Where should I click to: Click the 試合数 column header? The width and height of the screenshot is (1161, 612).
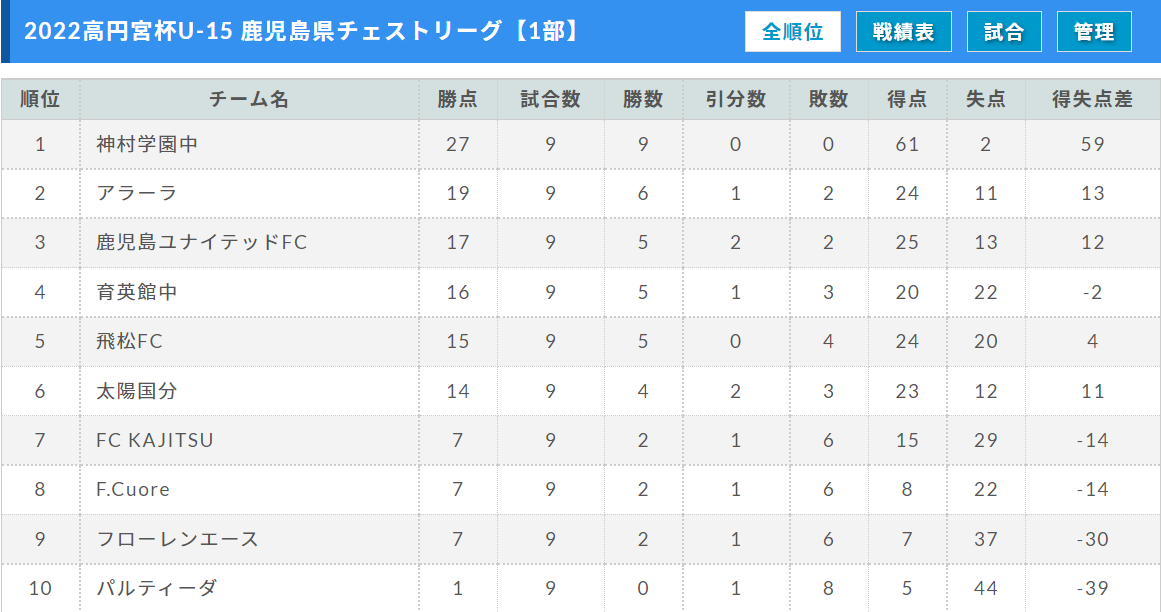(x=550, y=99)
